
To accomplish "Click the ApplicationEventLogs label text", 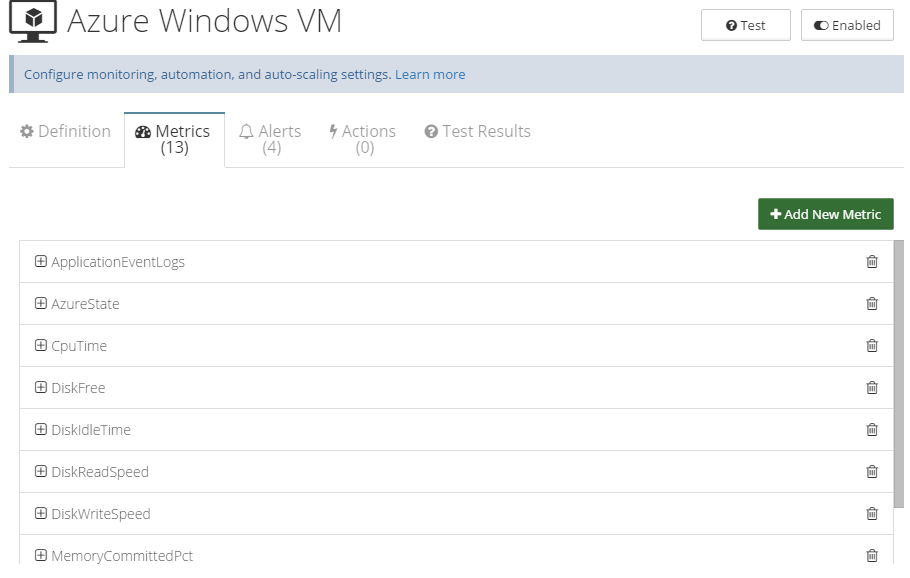I will pyautogui.click(x=118, y=262).
